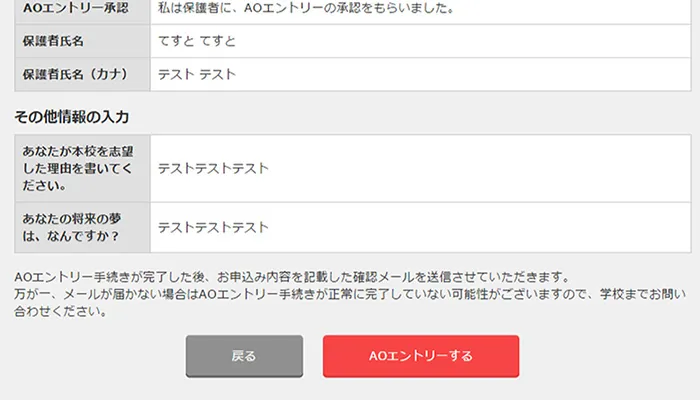
Task: Click the 戻る back button
Action: coord(244,356)
